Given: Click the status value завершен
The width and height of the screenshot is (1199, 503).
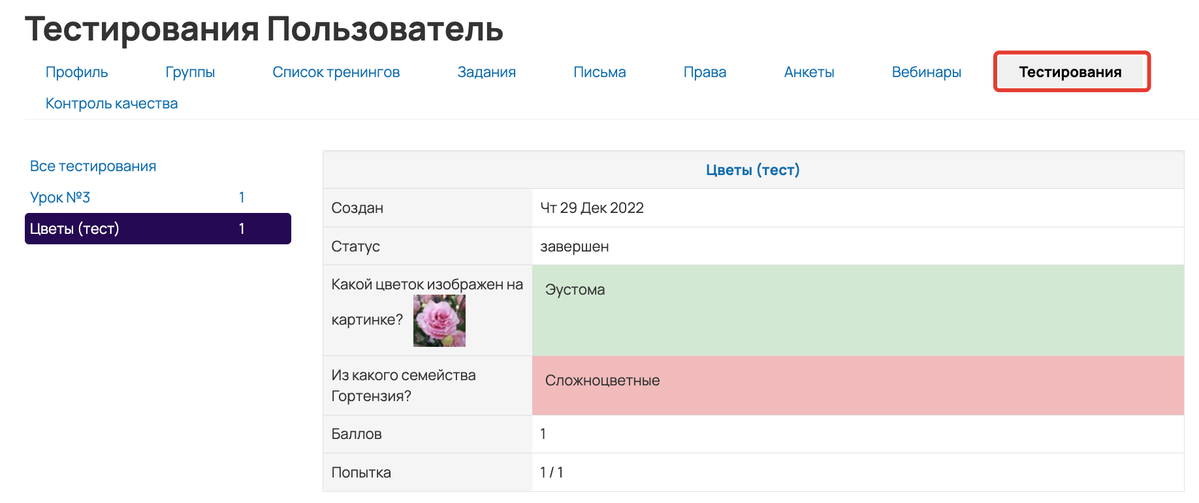Looking at the screenshot, I should pyautogui.click(x=574, y=247).
